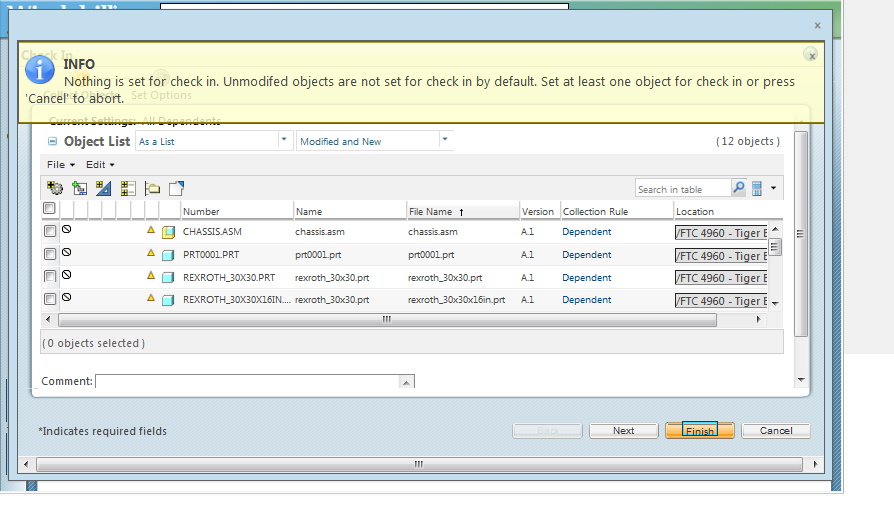Image resolution: width=894 pixels, height=526 pixels.
Task: Open Location dropdown for REXROTH_30X30.PRT
Action: [721, 278]
